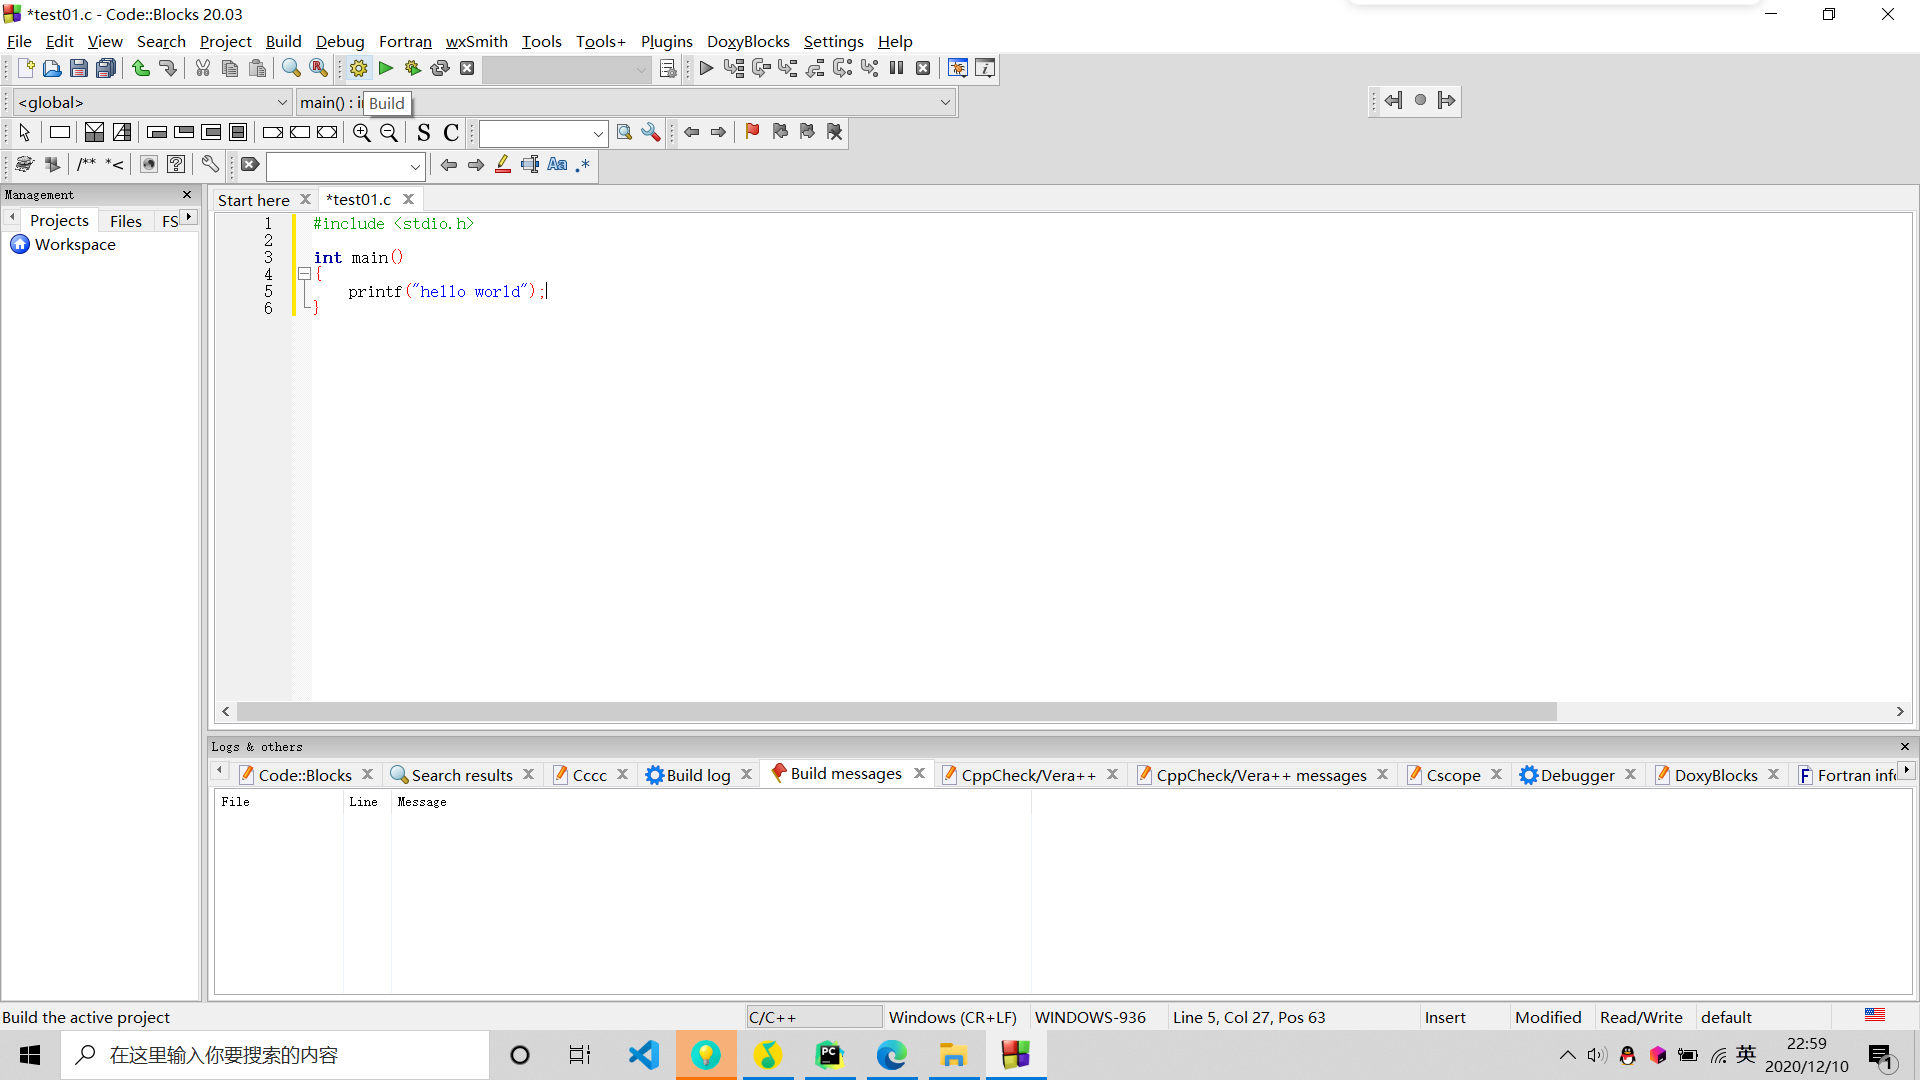Open the Settings menu
The image size is (1920, 1080).
(x=833, y=41)
